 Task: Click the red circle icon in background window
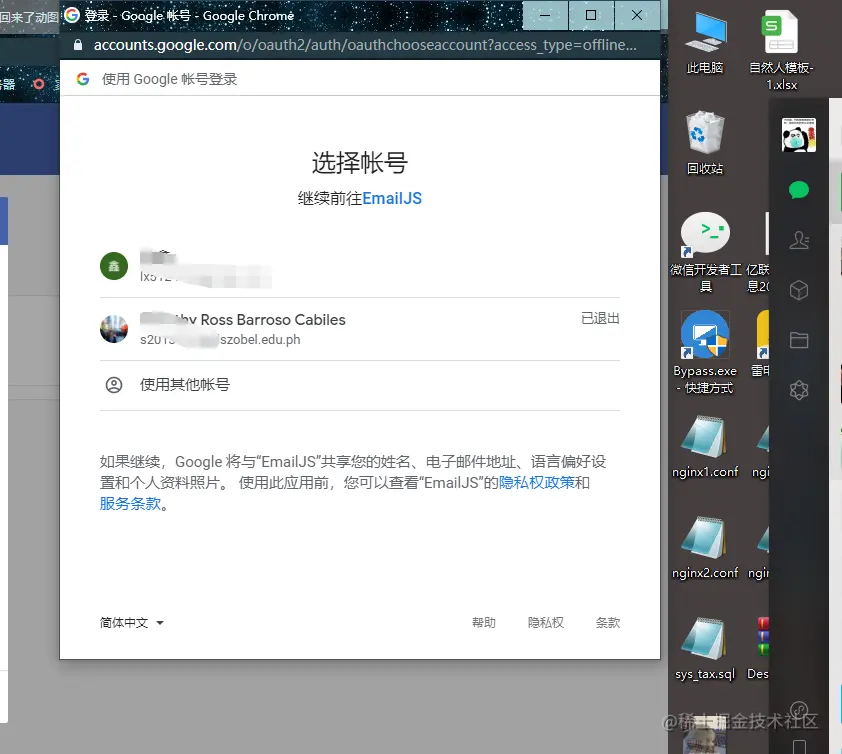(39, 84)
